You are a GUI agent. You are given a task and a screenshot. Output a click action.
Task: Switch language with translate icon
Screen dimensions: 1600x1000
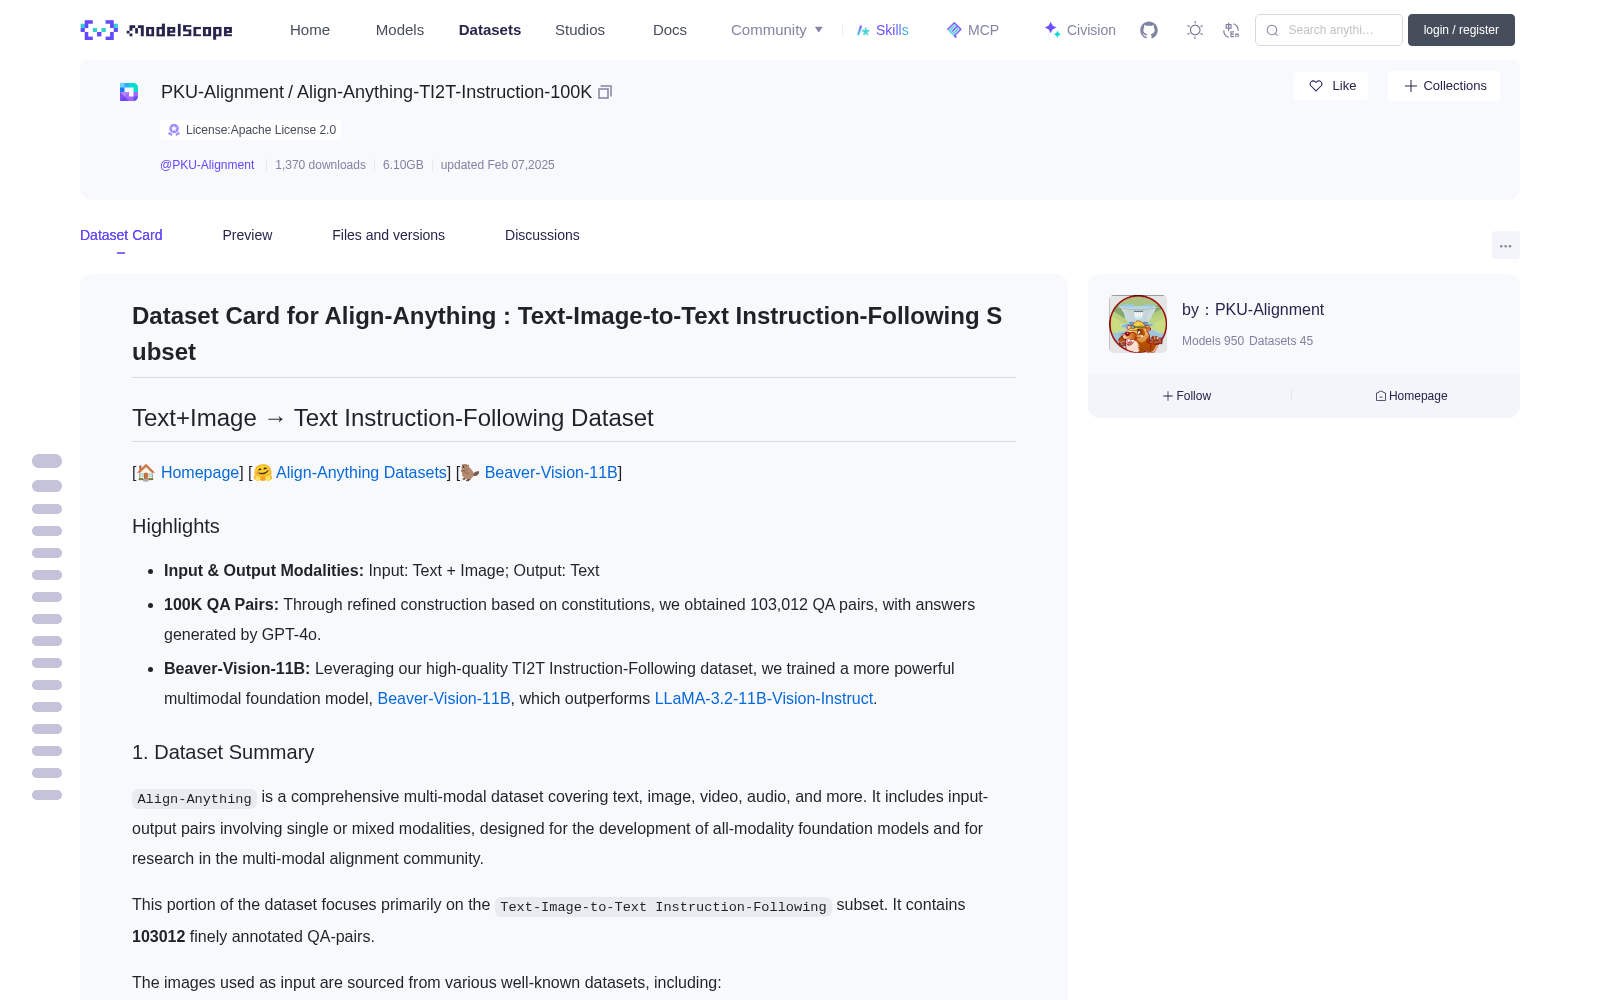(x=1232, y=30)
